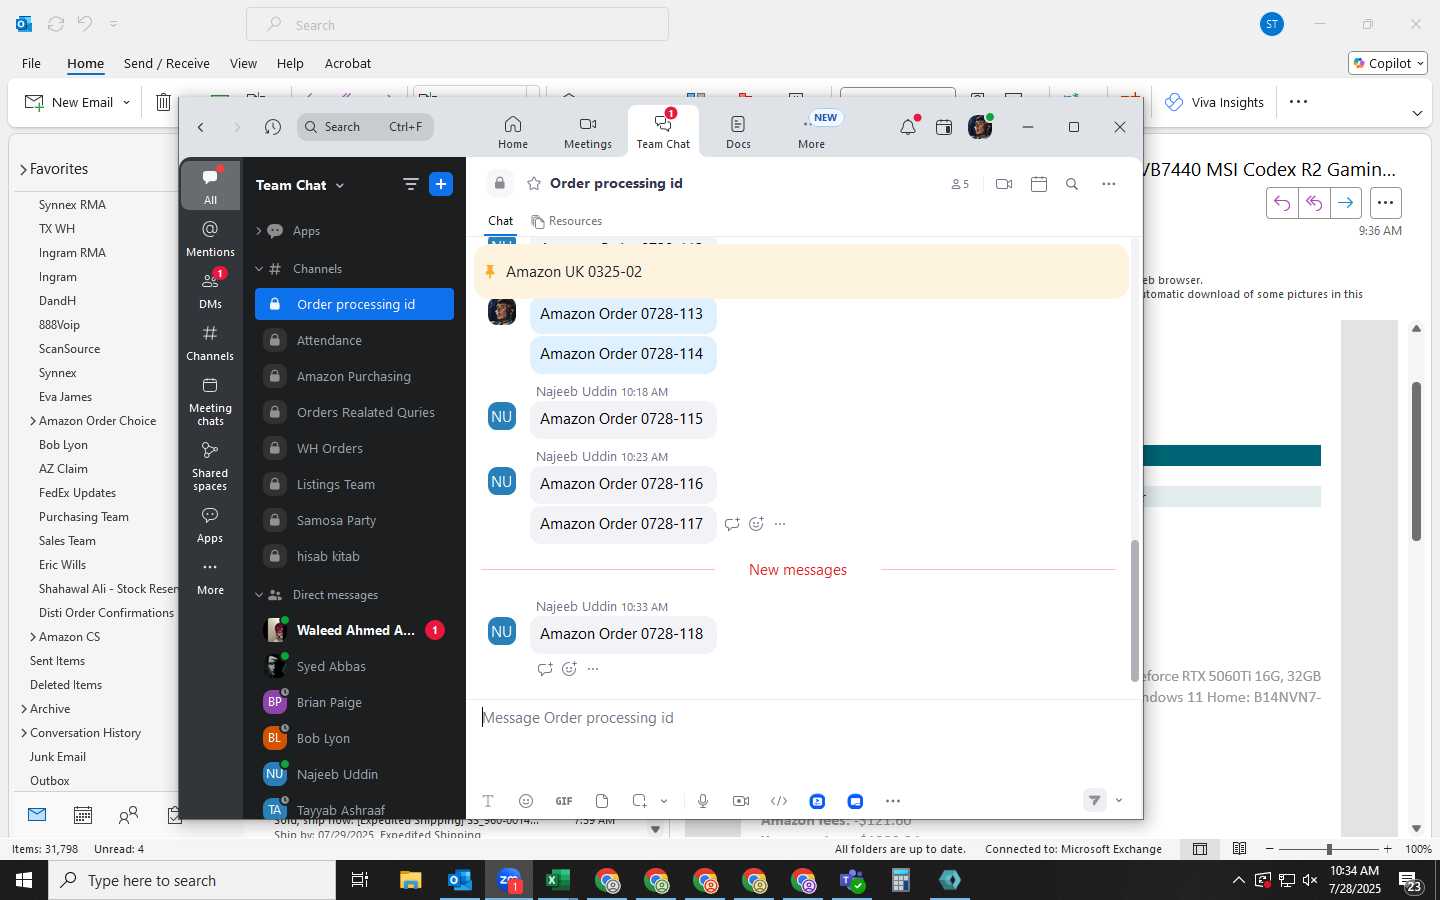The image size is (1440, 900).
Task: Attach file in message composer
Action: coord(602,801)
